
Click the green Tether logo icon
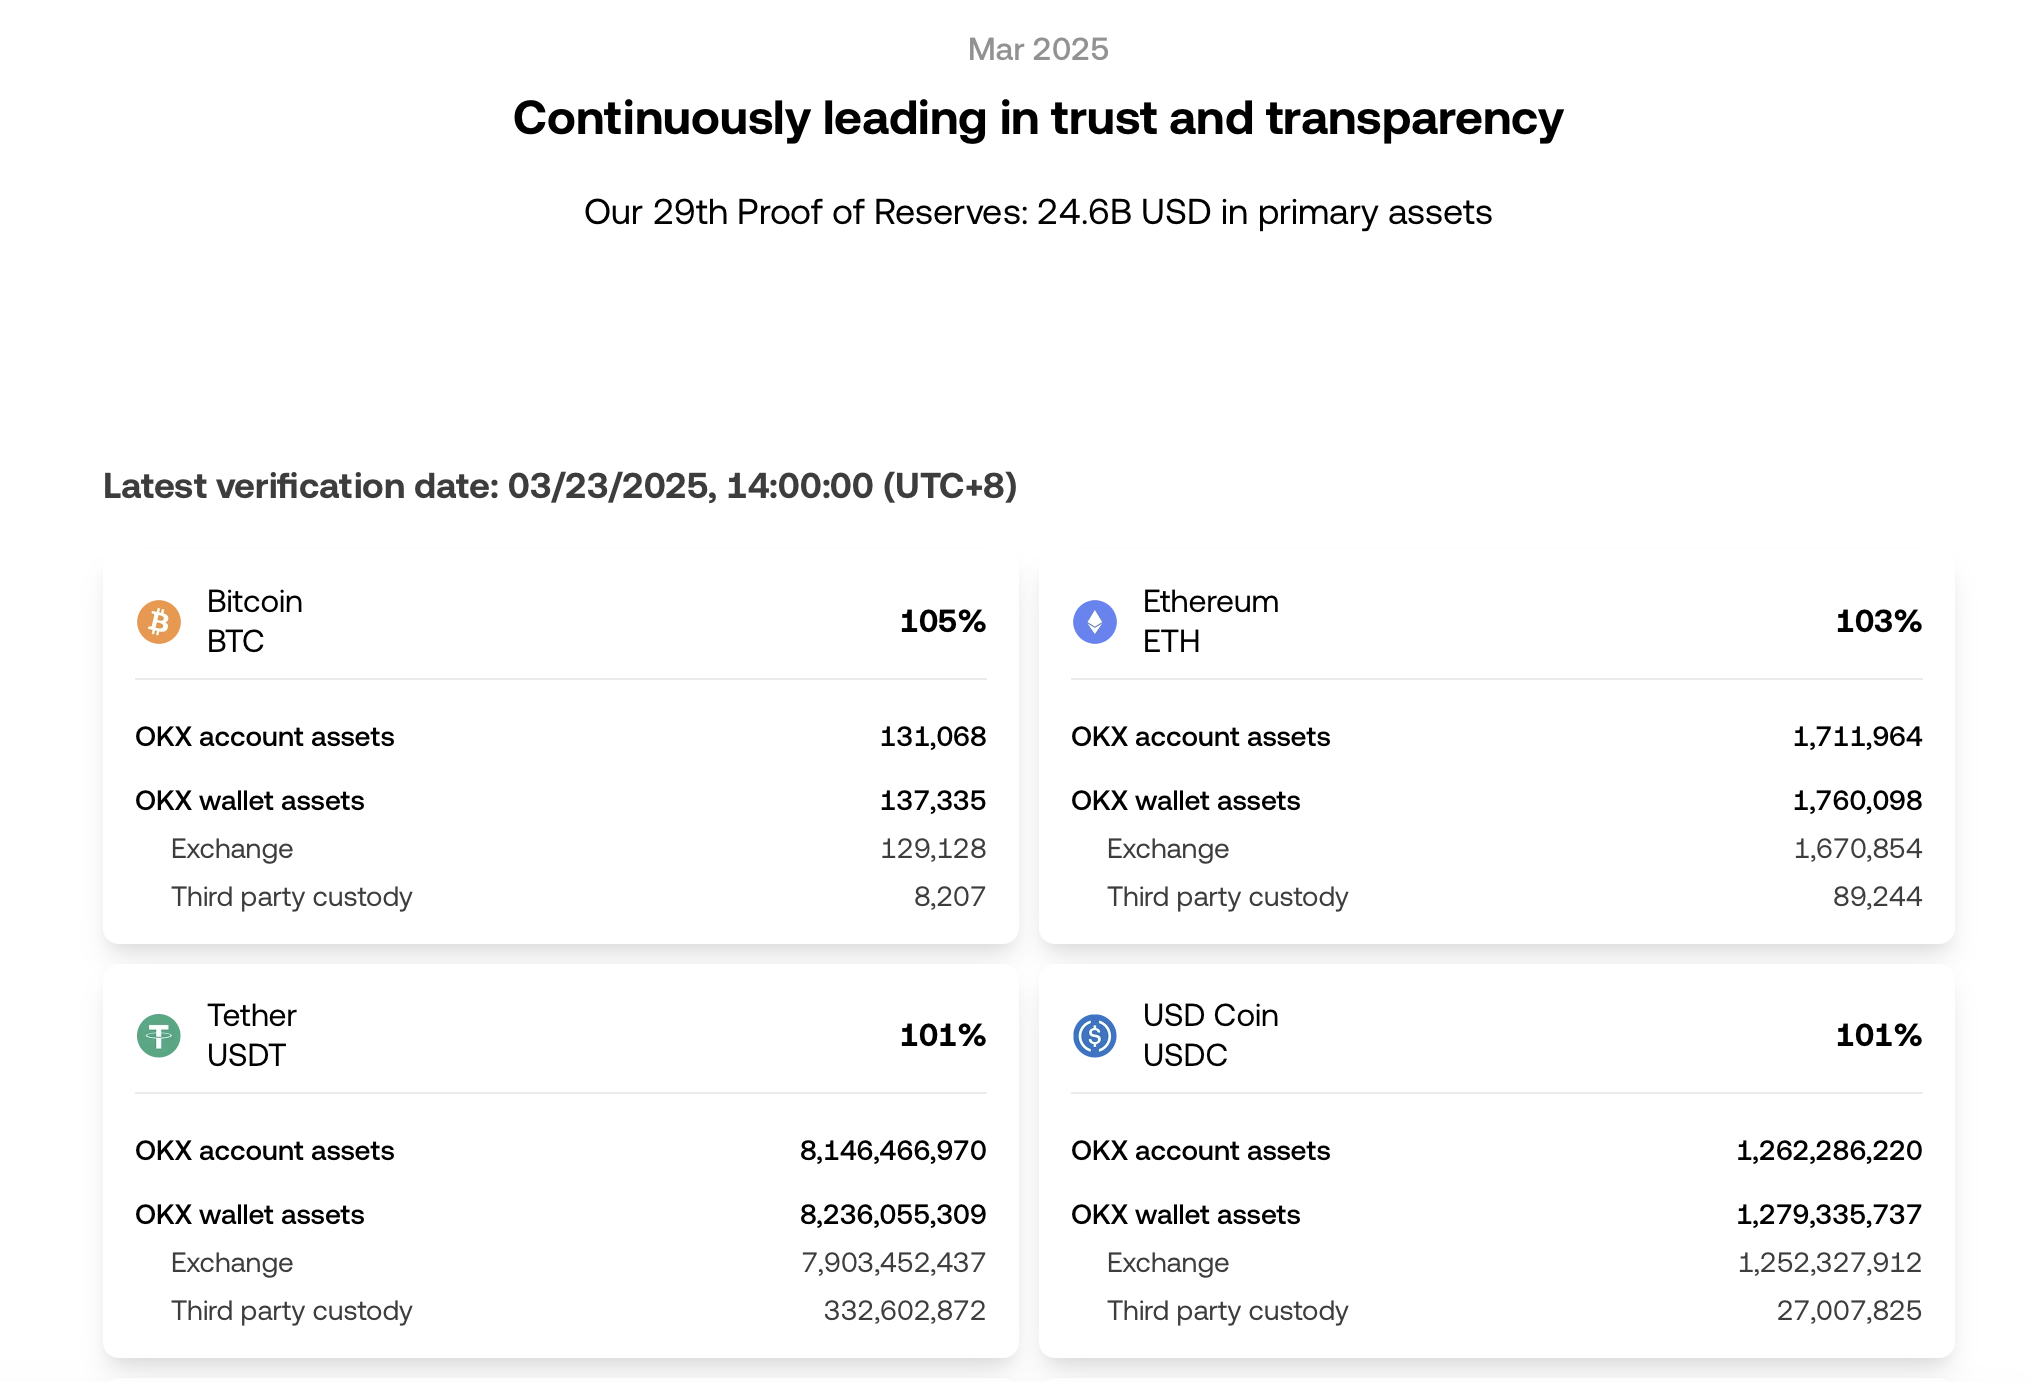coord(159,1036)
